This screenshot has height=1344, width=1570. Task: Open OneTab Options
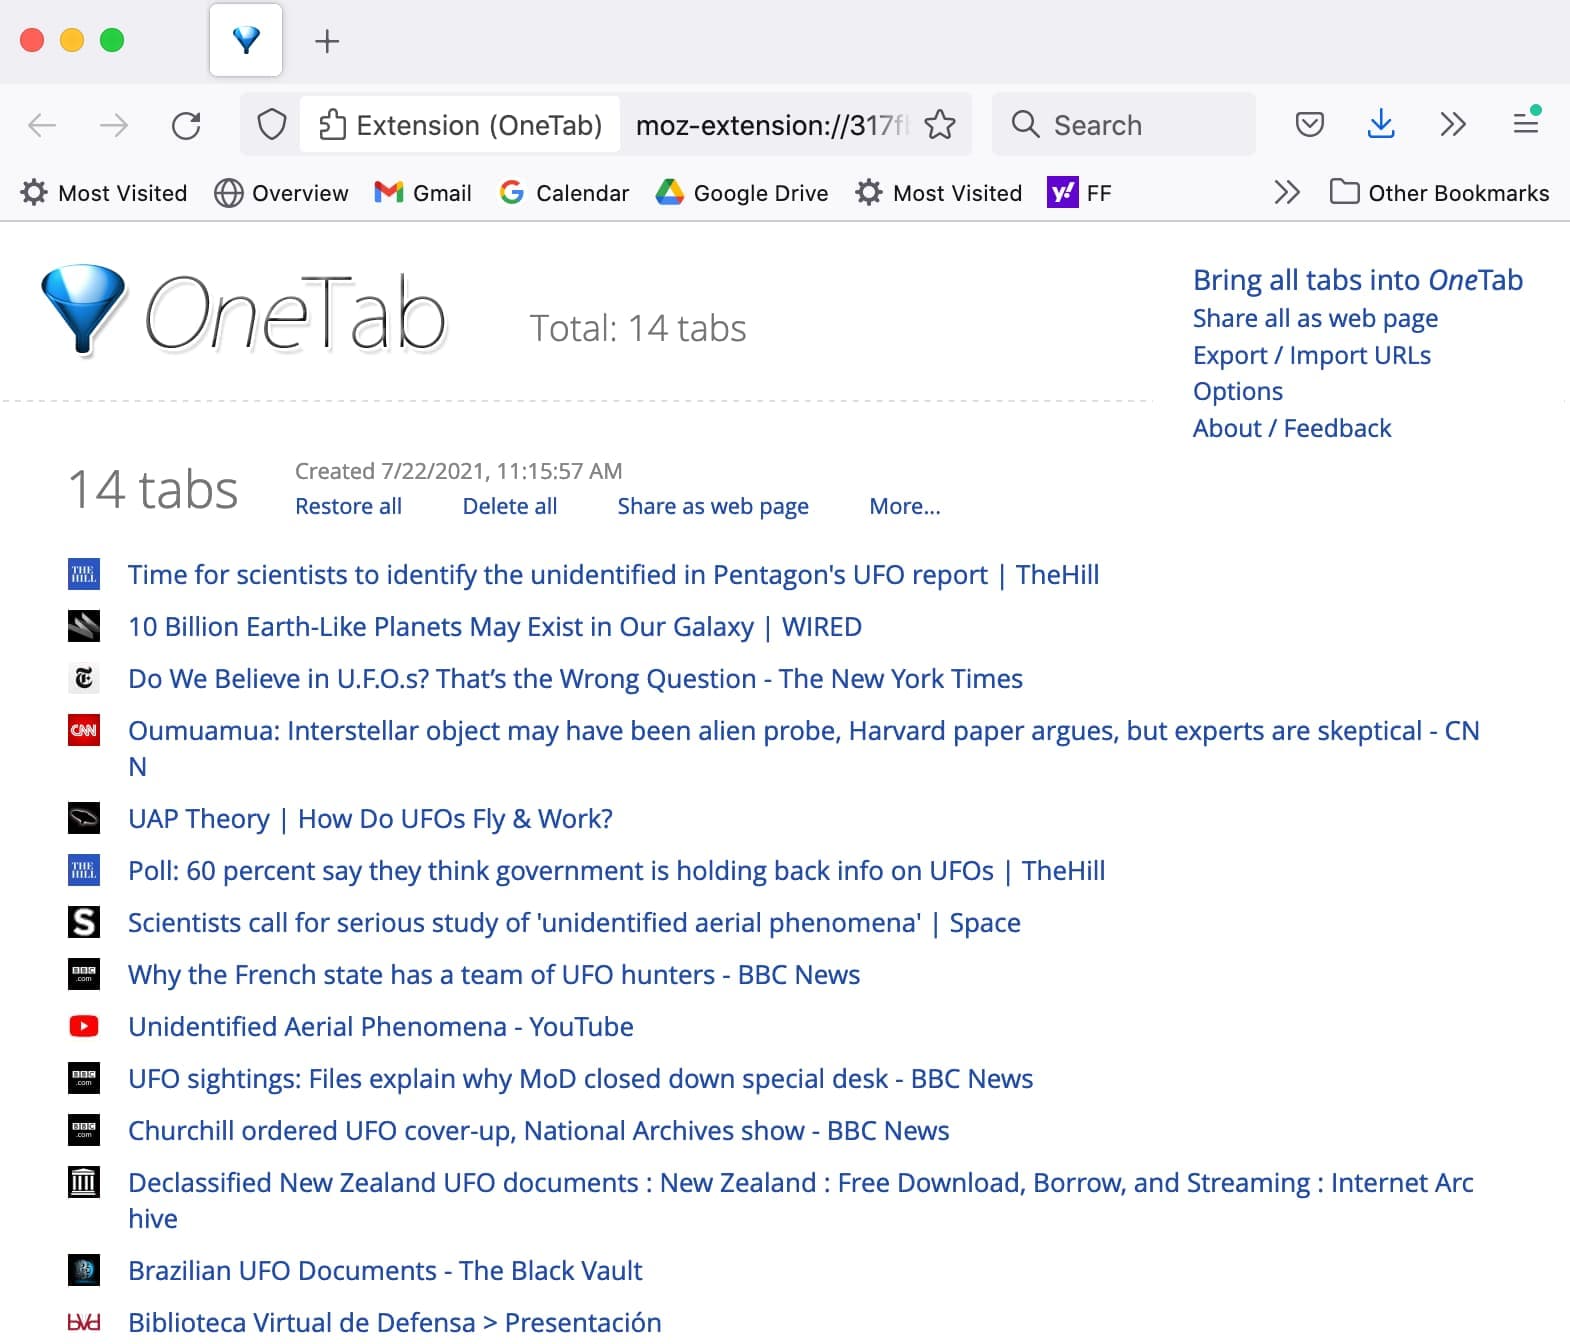1238,391
